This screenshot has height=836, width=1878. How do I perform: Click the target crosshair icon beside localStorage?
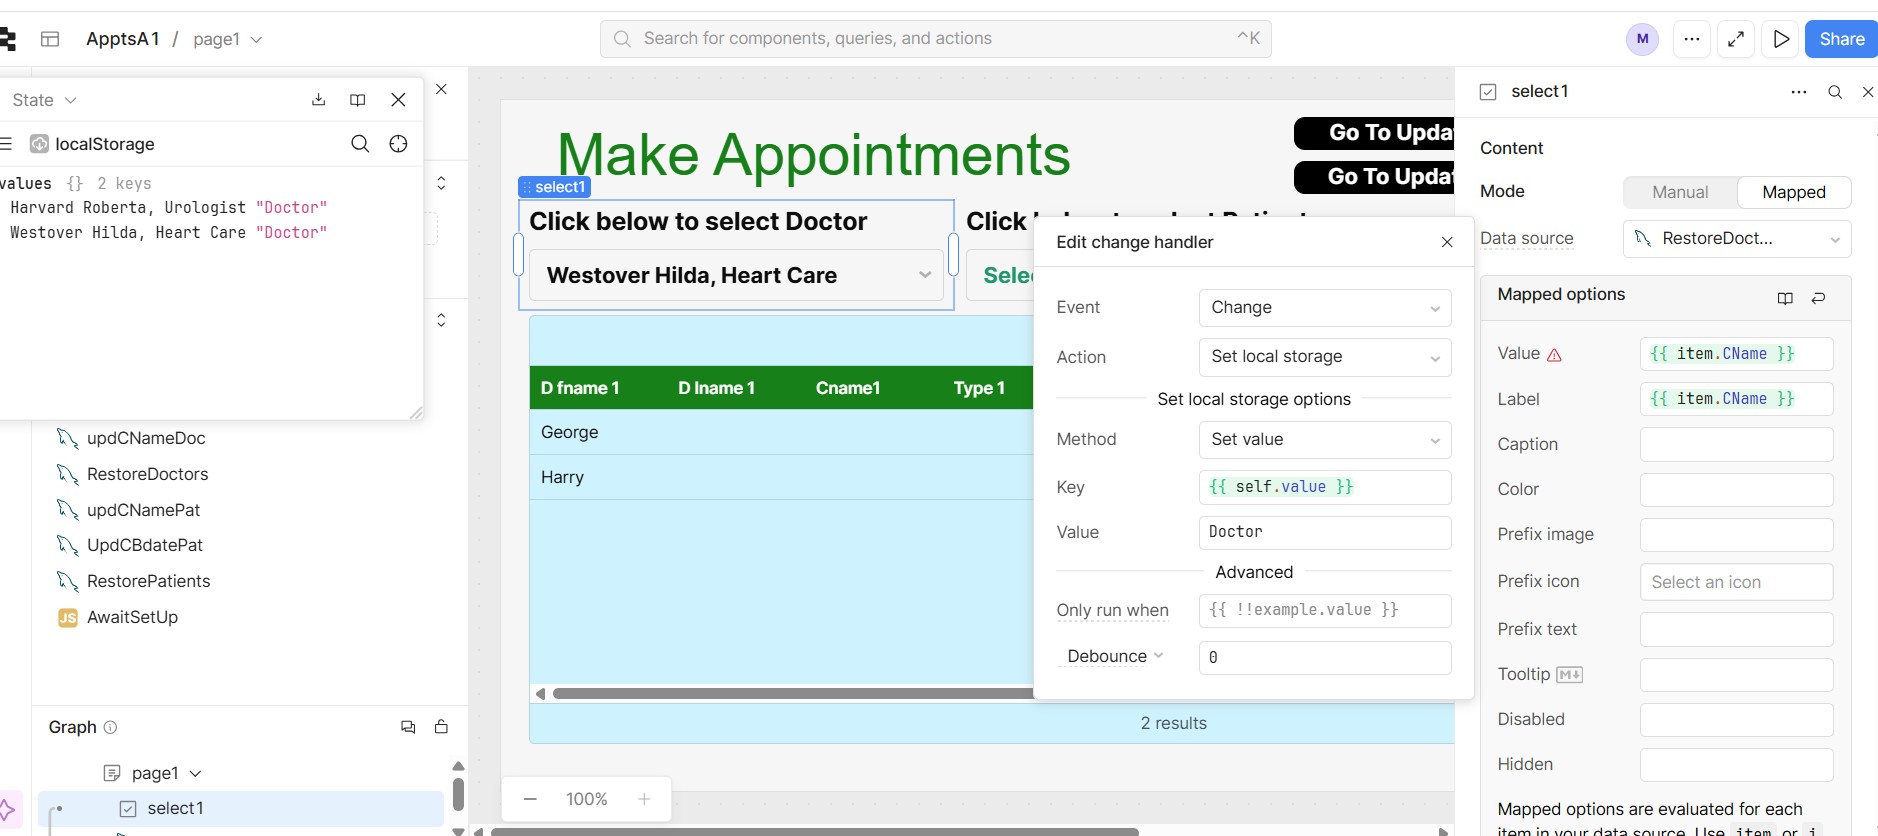point(398,144)
